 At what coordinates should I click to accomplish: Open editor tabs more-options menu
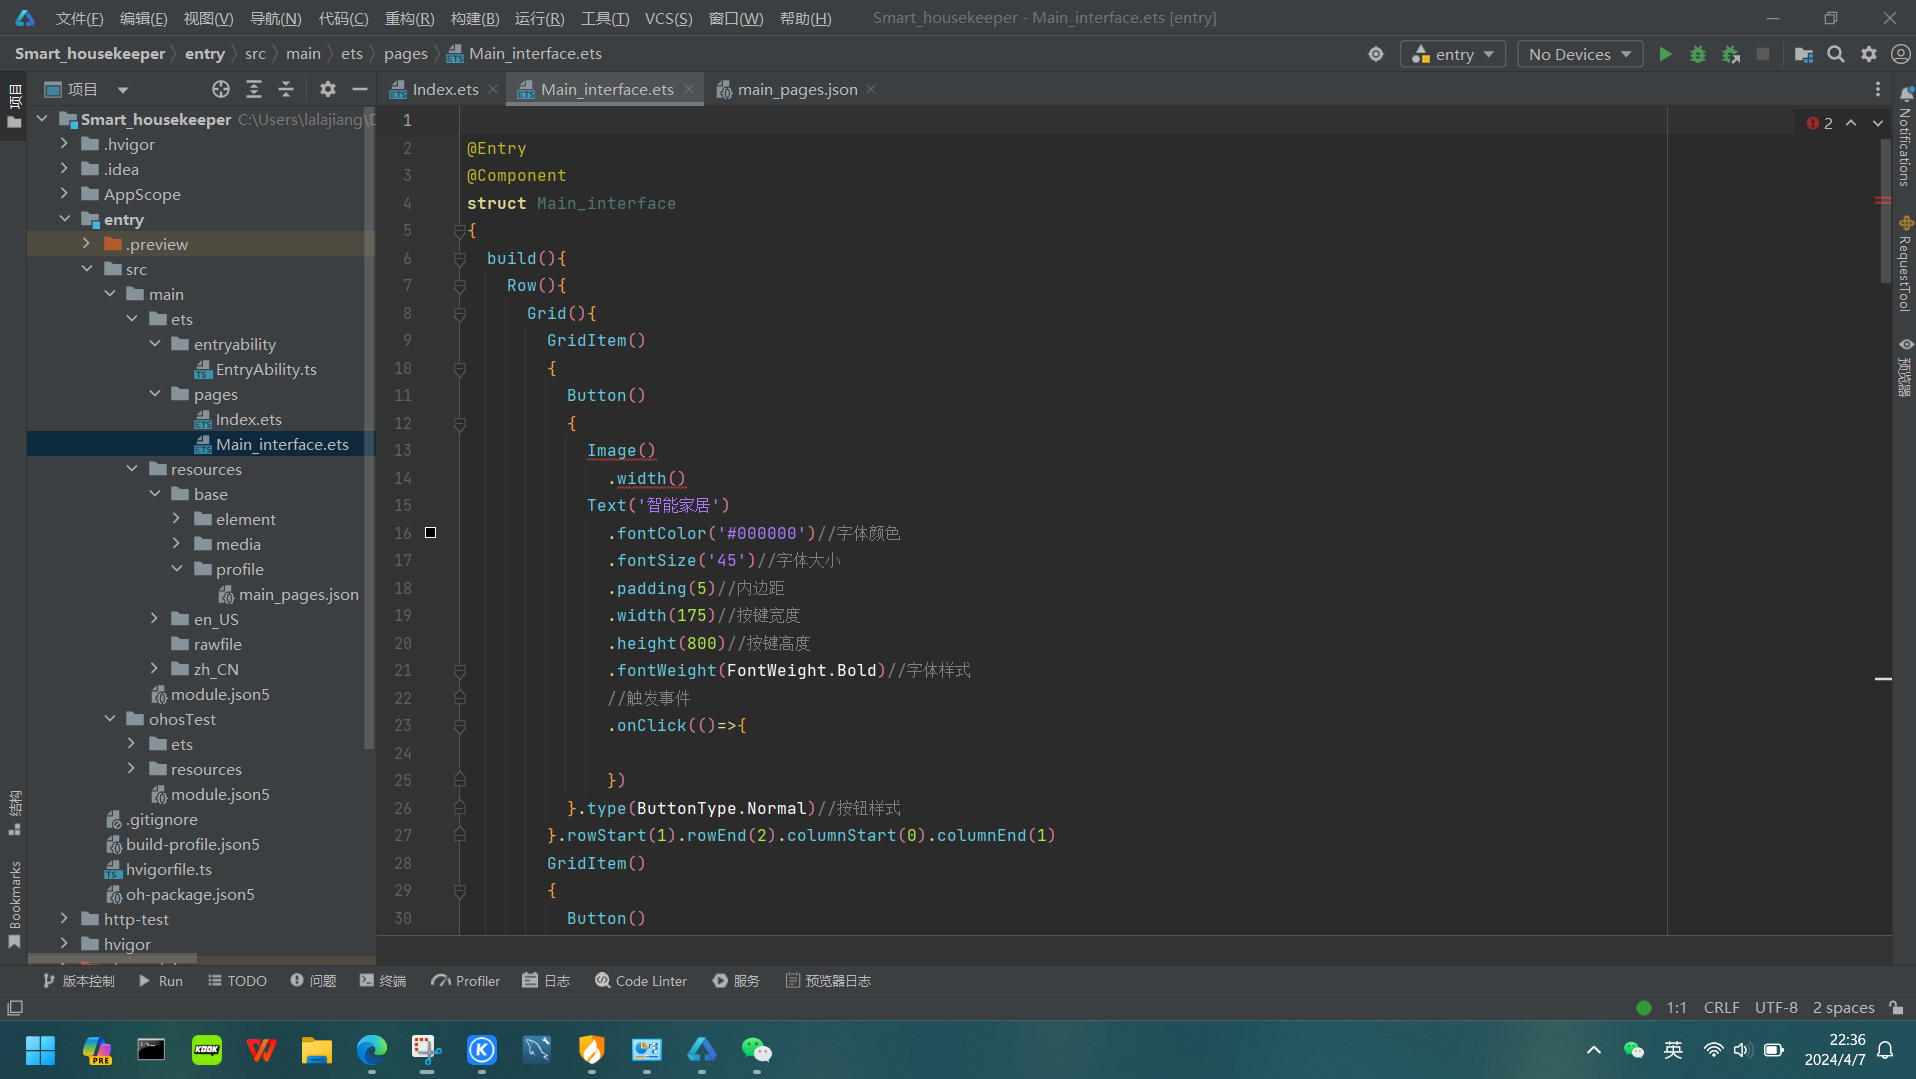point(1877,89)
